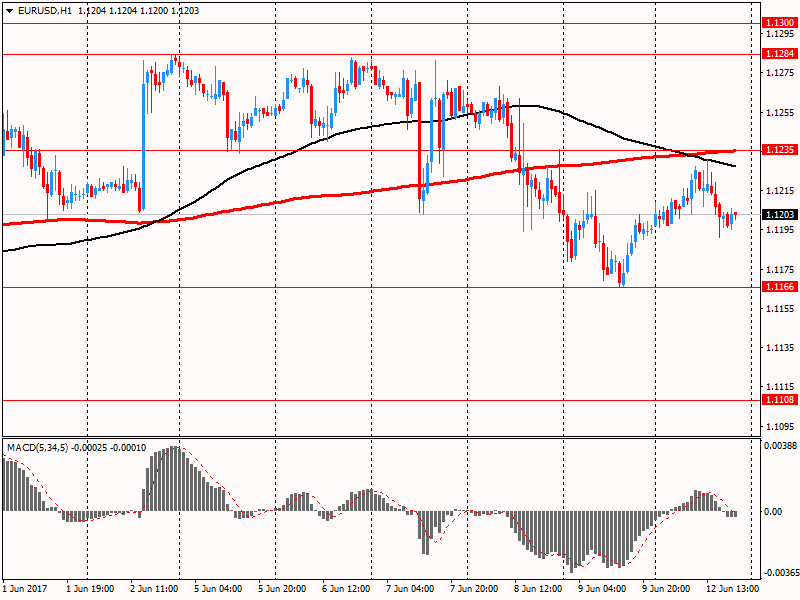Click the 2 Jun 11:00 time axis label
The width and height of the screenshot is (800, 600).
coord(155,589)
